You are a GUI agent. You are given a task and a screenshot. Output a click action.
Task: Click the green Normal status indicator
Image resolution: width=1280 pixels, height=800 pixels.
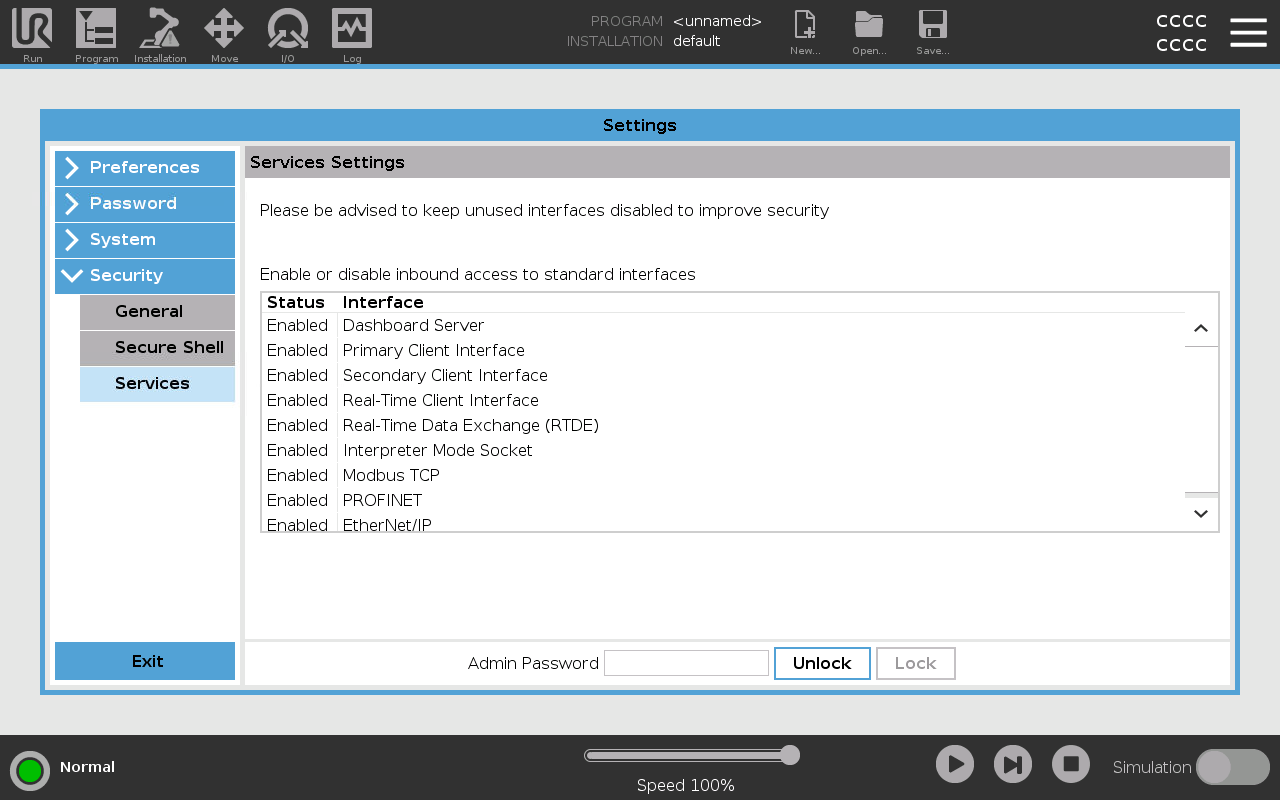tap(30, 770)
